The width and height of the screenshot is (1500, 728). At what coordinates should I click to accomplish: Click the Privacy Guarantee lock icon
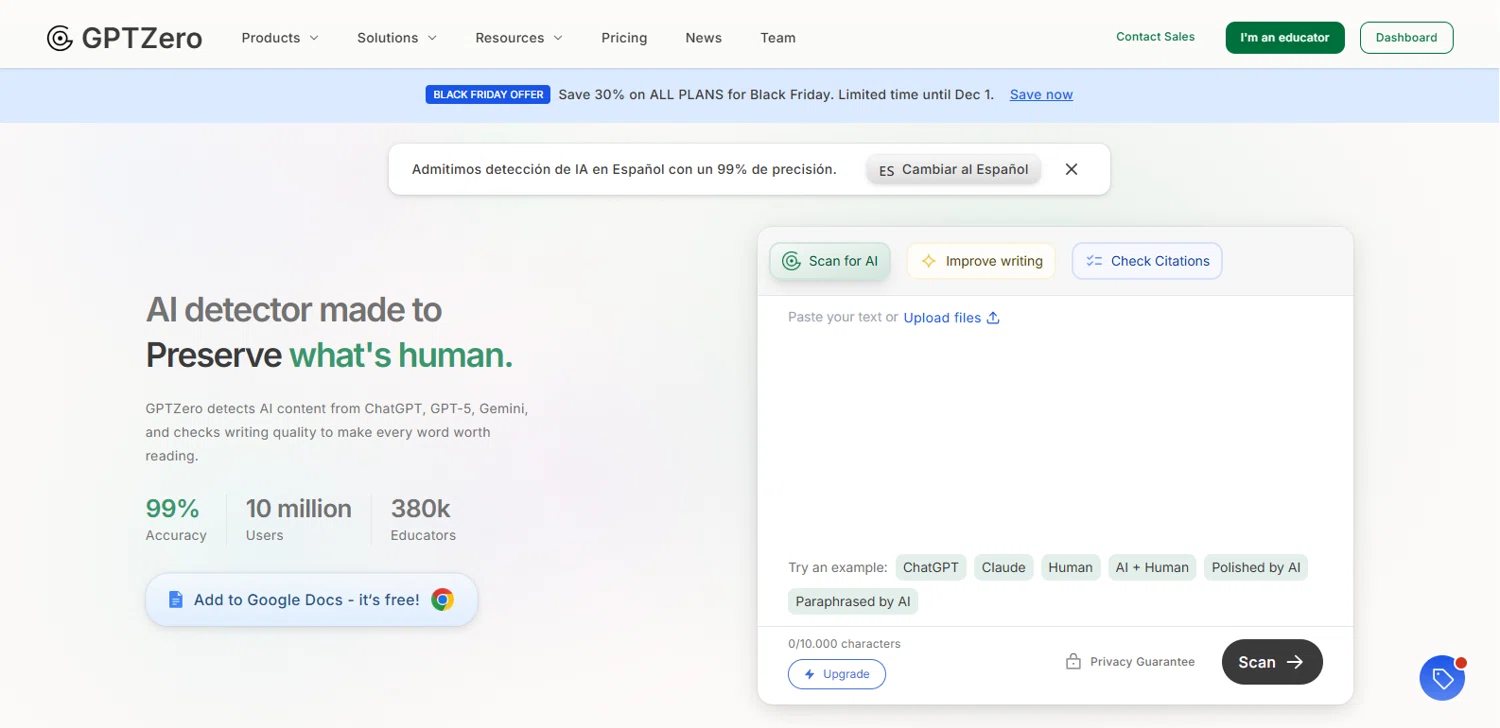pos(1073,662)
